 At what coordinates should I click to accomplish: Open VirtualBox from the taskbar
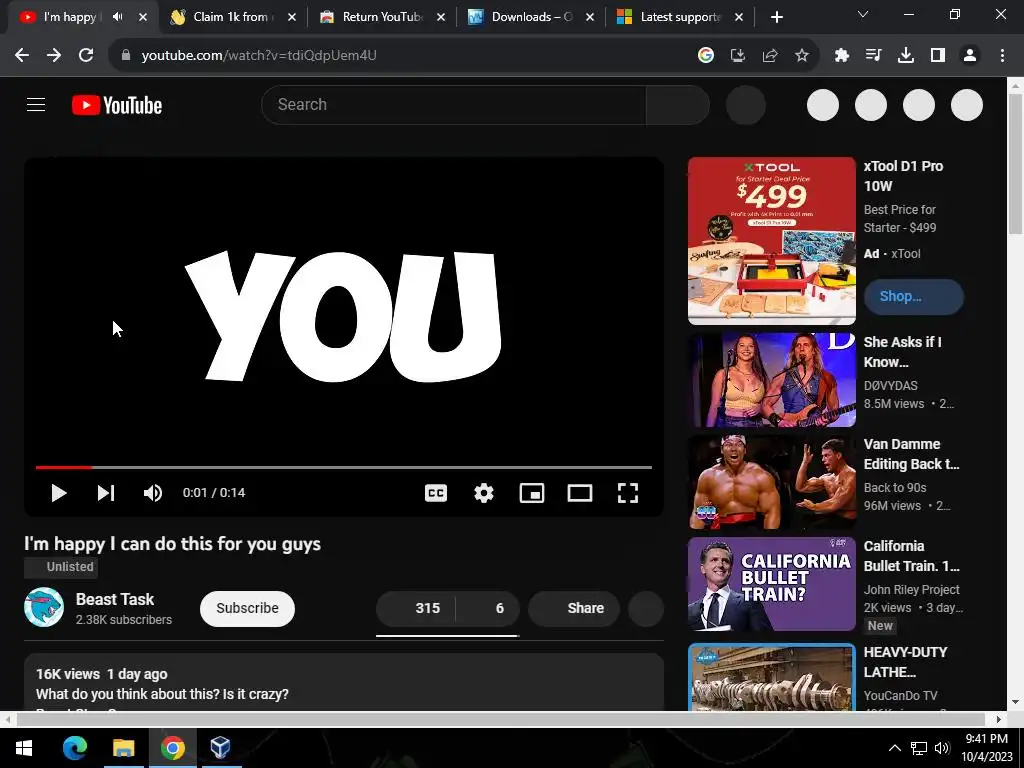pyautogui.click(x=220, y=748)
